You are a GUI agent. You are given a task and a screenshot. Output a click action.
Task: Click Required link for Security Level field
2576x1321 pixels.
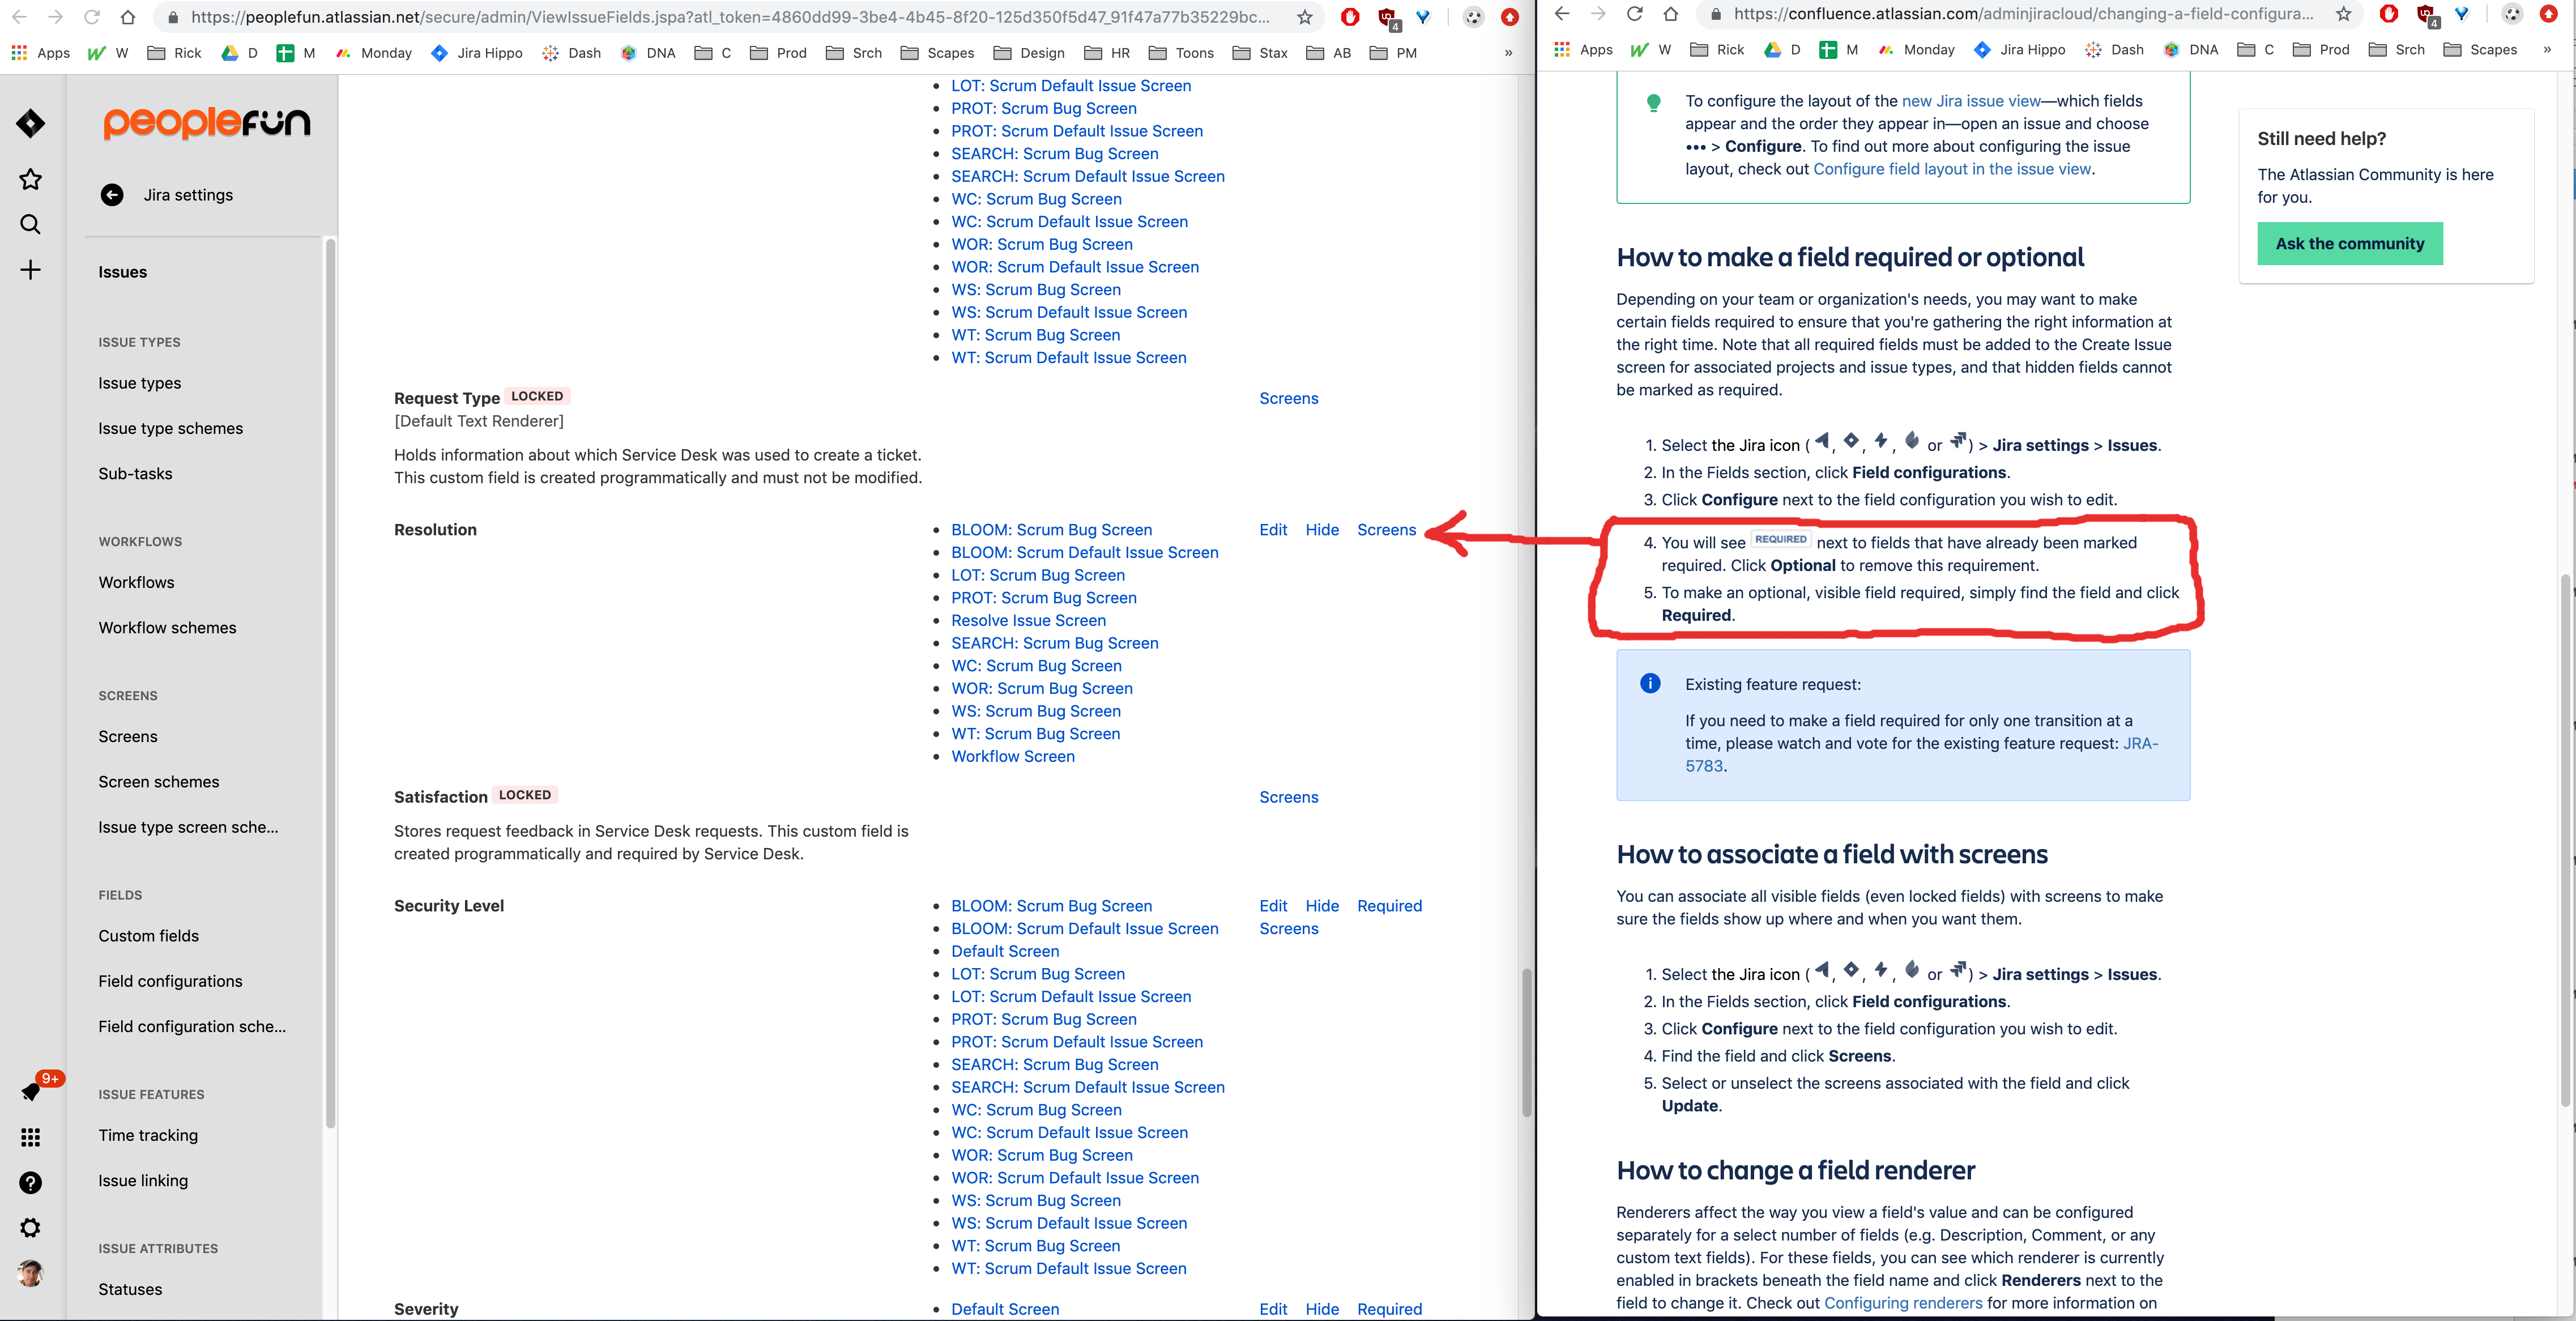point(1389,906)
